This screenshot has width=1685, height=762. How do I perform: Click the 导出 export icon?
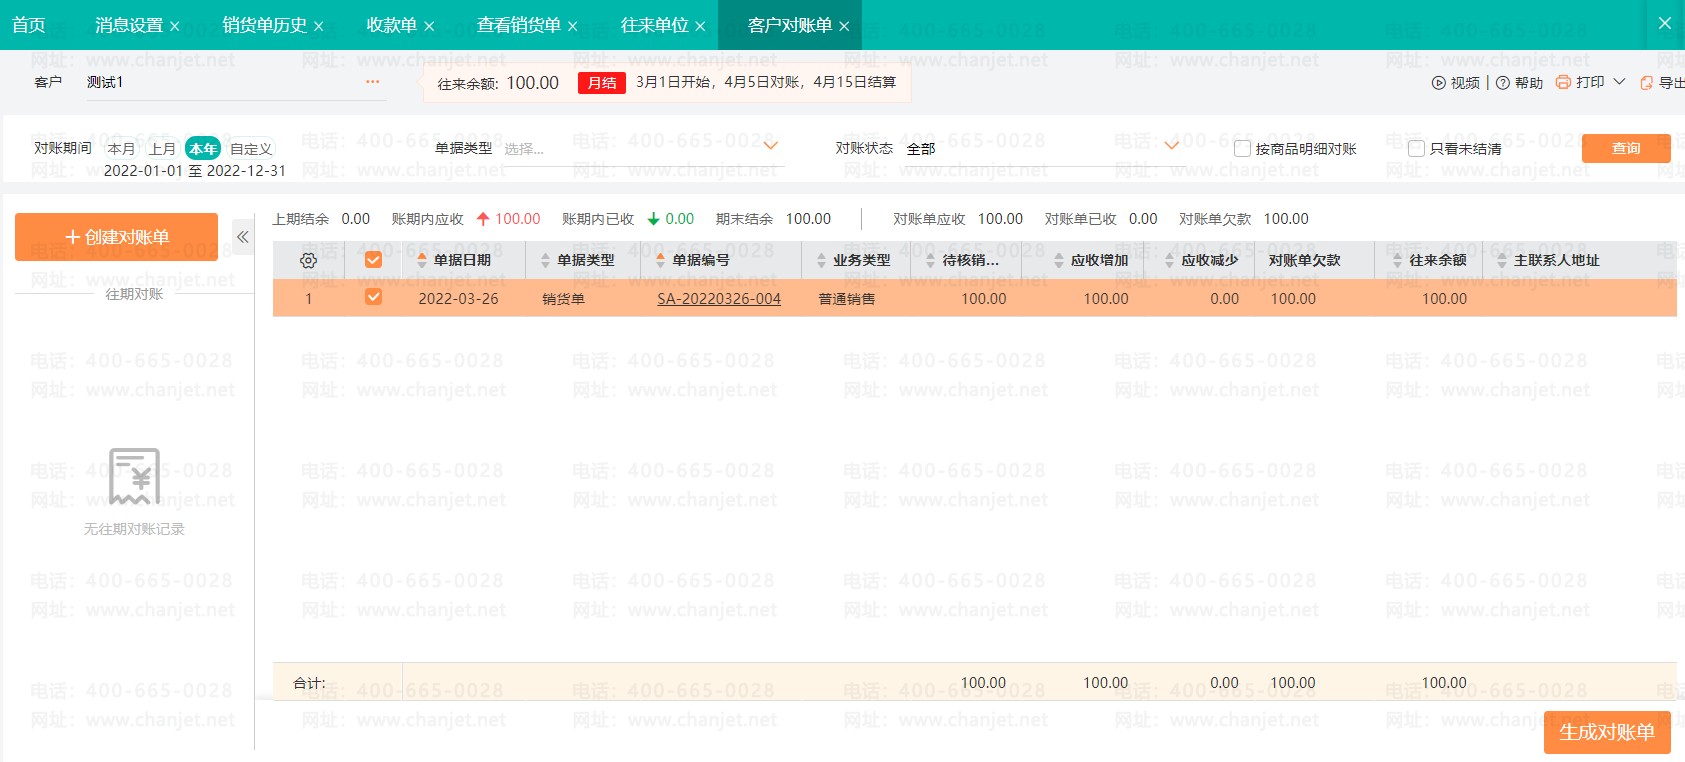pos(1646,83)
